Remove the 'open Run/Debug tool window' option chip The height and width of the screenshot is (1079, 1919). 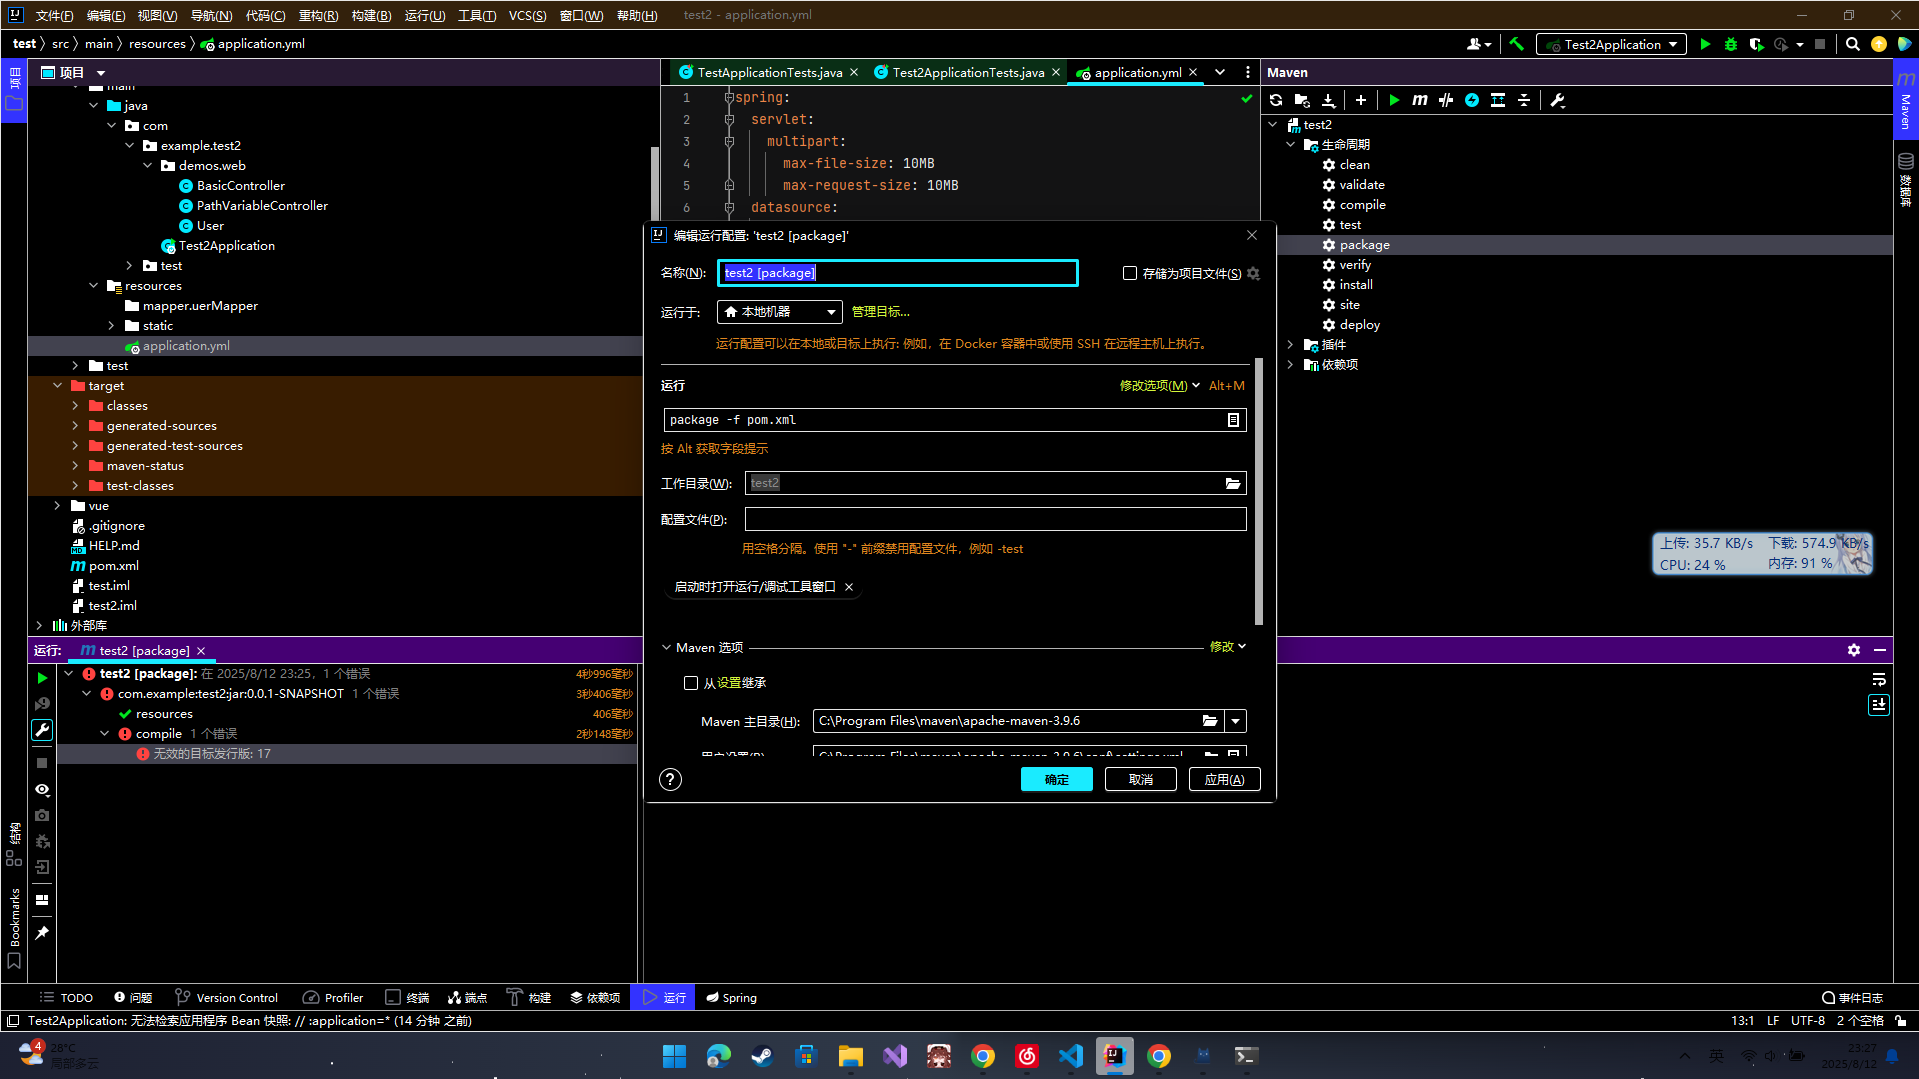[x=849, y=587]
